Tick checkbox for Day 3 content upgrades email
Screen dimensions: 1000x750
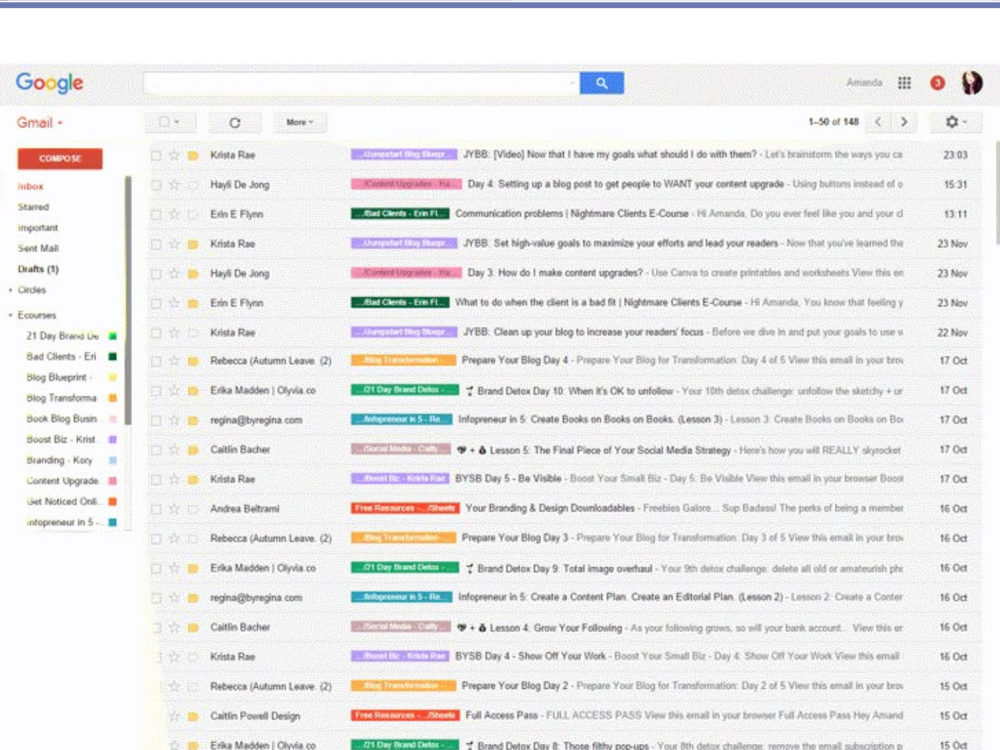pos(156,273)
